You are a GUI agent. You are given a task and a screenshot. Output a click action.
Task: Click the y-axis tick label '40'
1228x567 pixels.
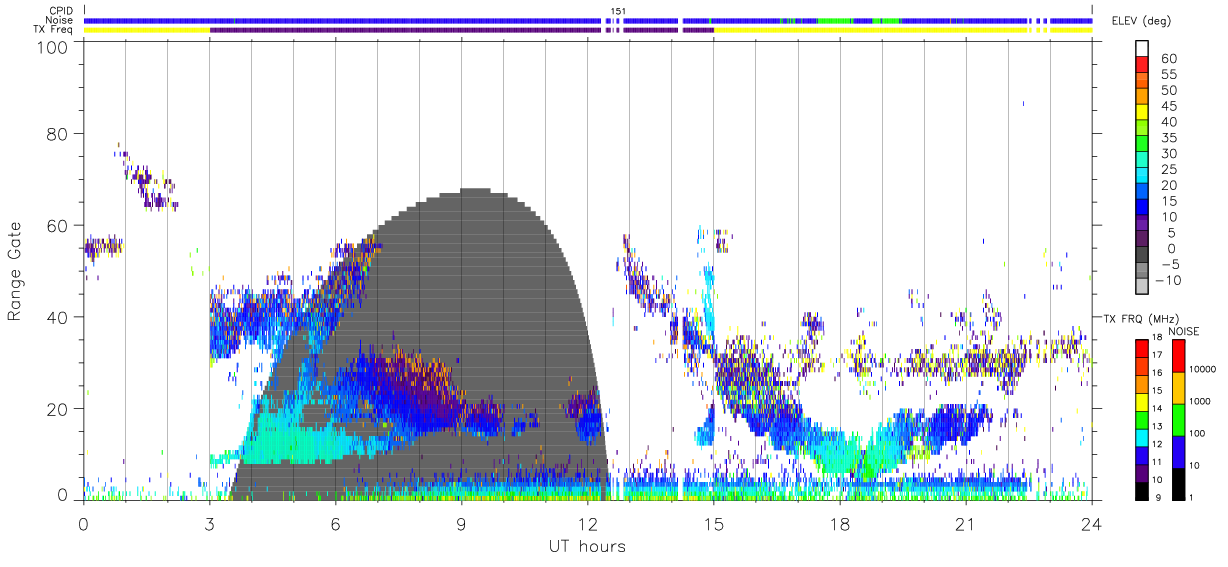point(60,317)
